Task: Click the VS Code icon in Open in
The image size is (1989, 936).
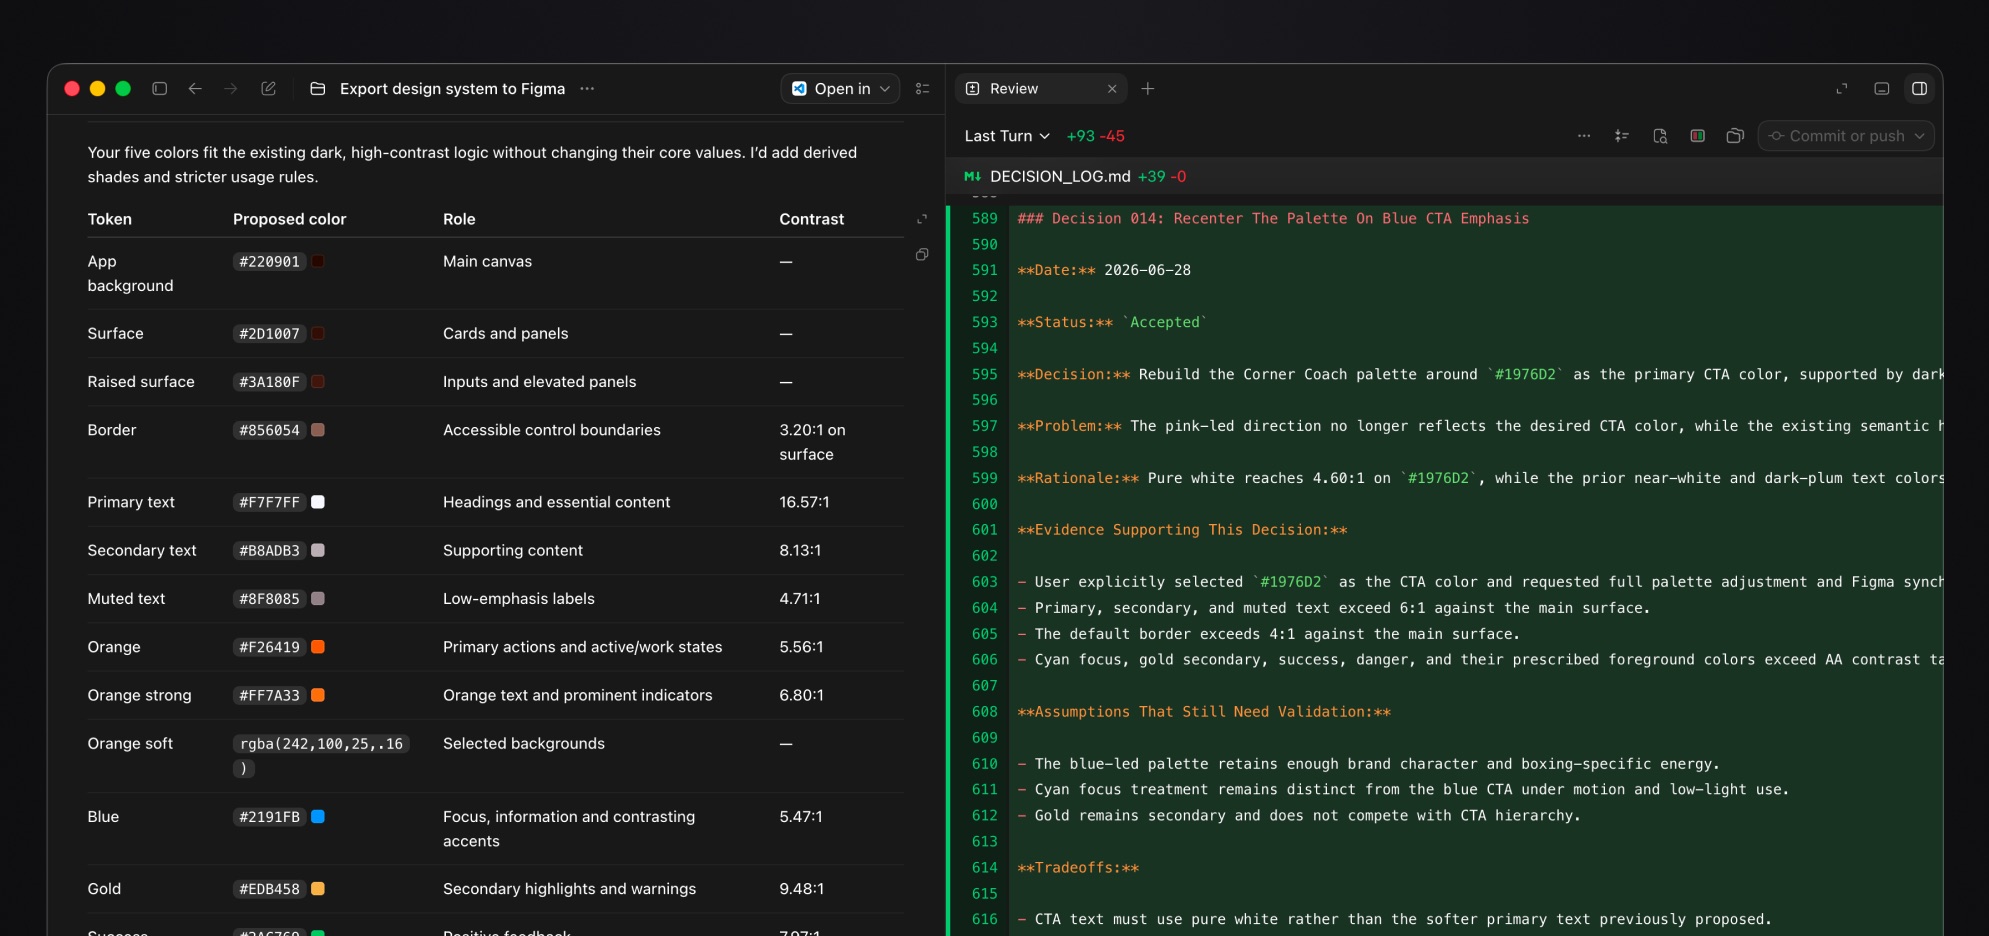Action: (x=799, y=88)
